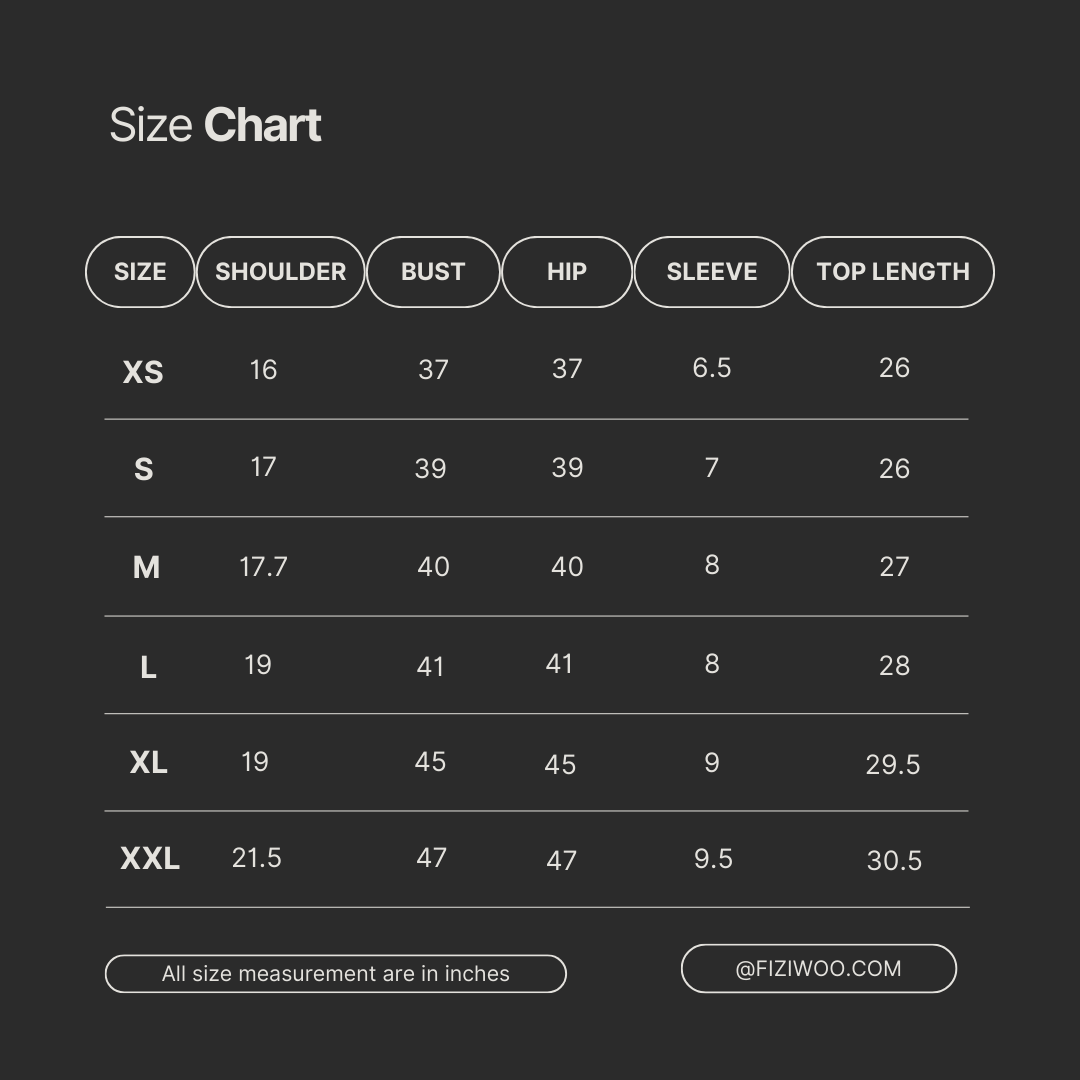Select the HIP column header

[567, 272]
